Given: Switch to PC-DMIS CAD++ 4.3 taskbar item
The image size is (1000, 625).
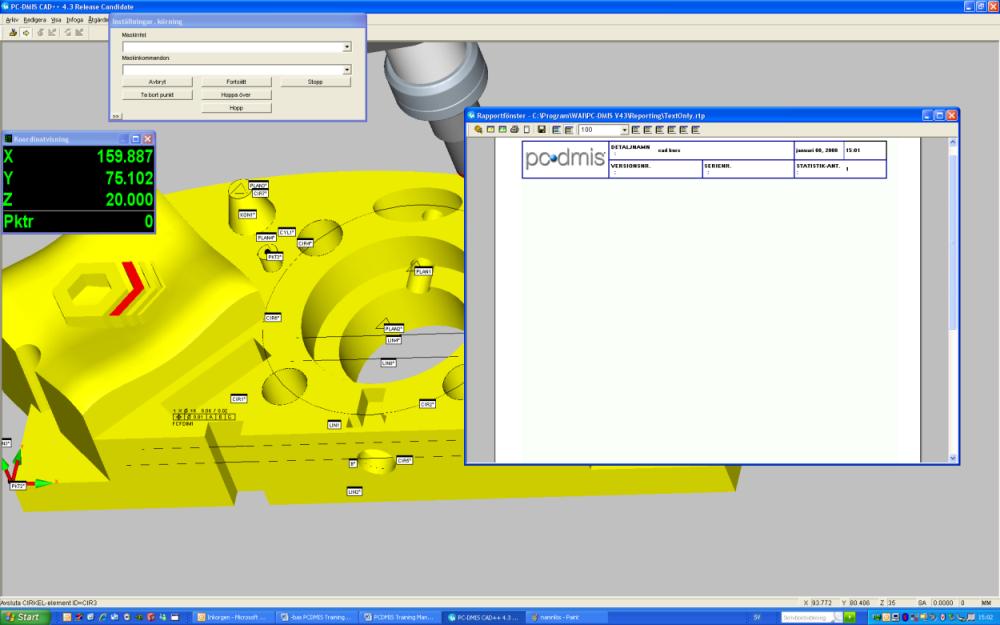Looking at the screenshot, I should [485, 617].
